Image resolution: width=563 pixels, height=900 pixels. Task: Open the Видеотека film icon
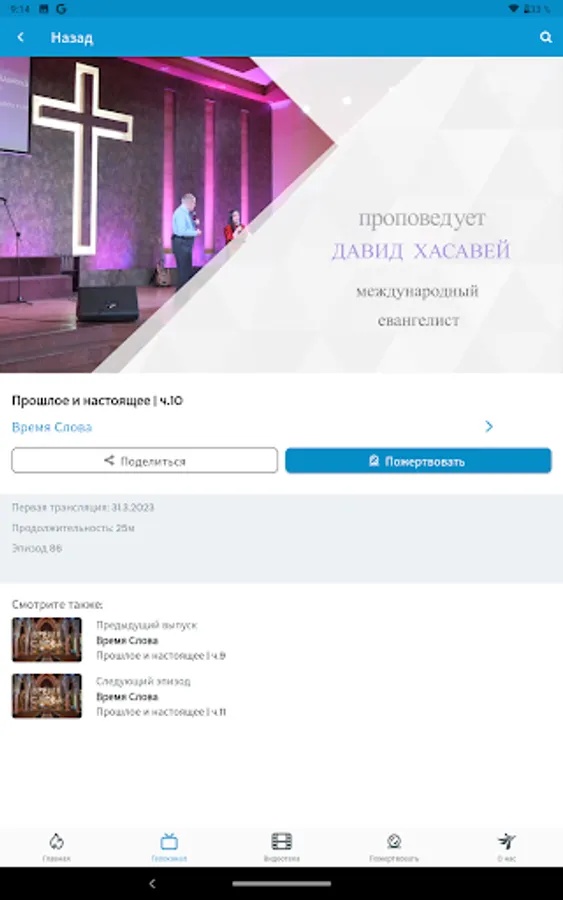(281, 841)
